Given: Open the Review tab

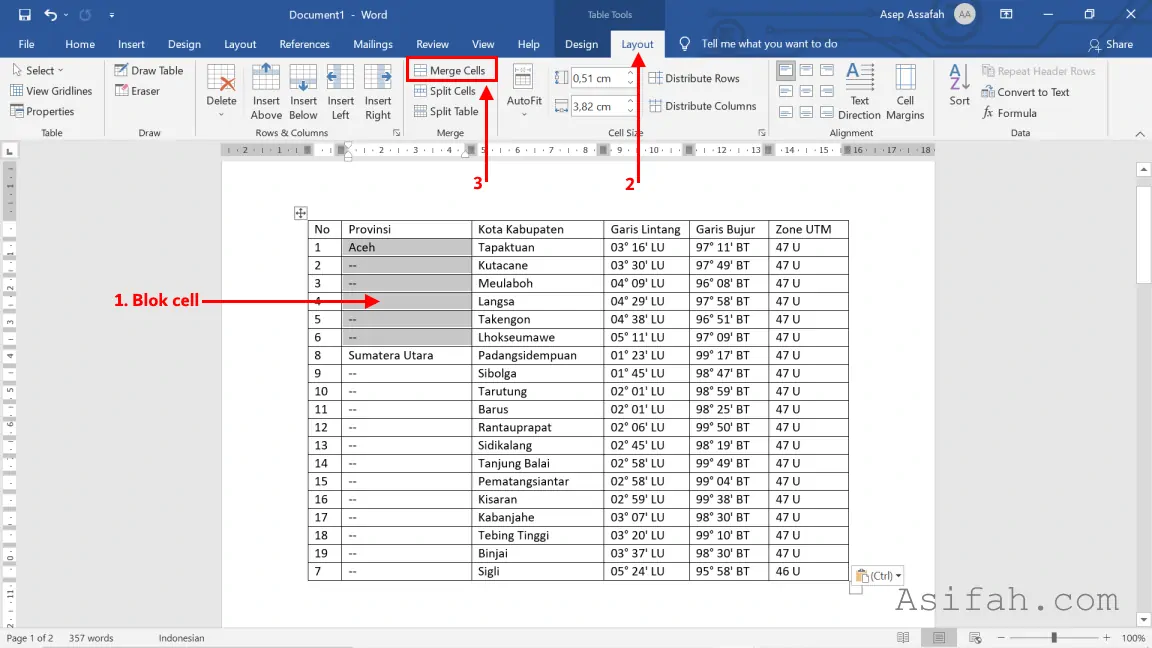Looking at the screenshot, I should [x=432, y=44].
